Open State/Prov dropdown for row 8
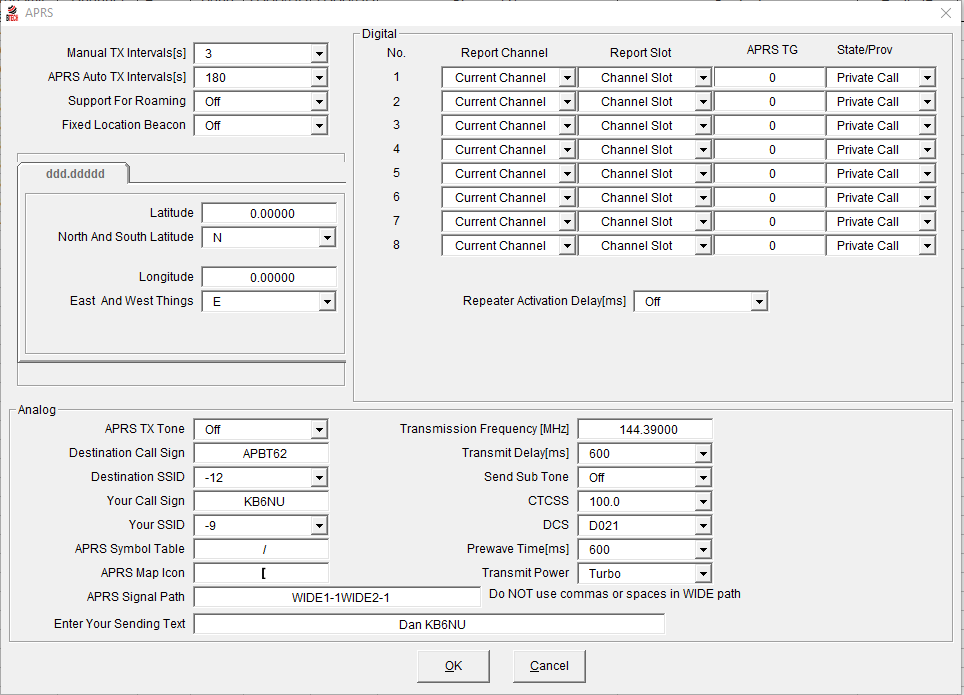 pyautogui.click(x=927, y=246)
